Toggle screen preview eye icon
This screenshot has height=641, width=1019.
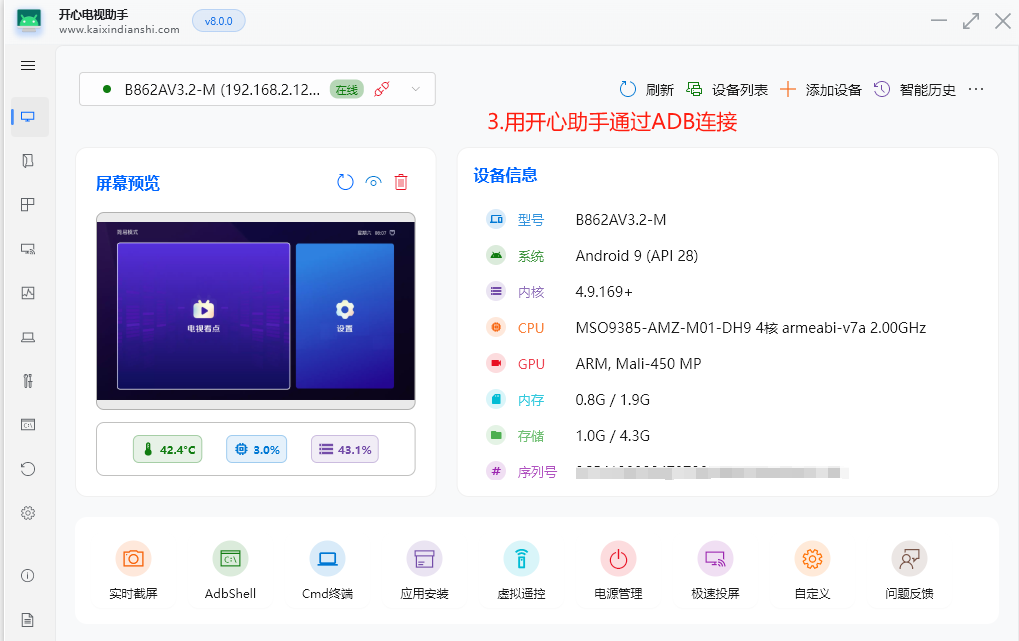point(374,182)
